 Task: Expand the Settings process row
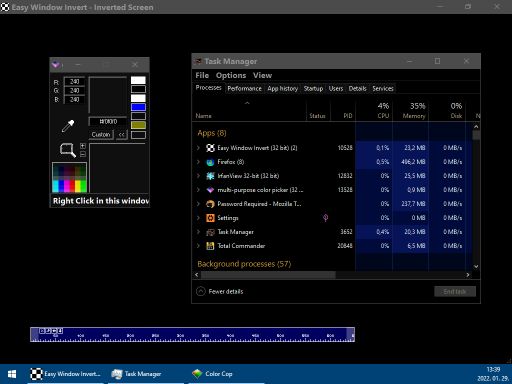point(198,218)
